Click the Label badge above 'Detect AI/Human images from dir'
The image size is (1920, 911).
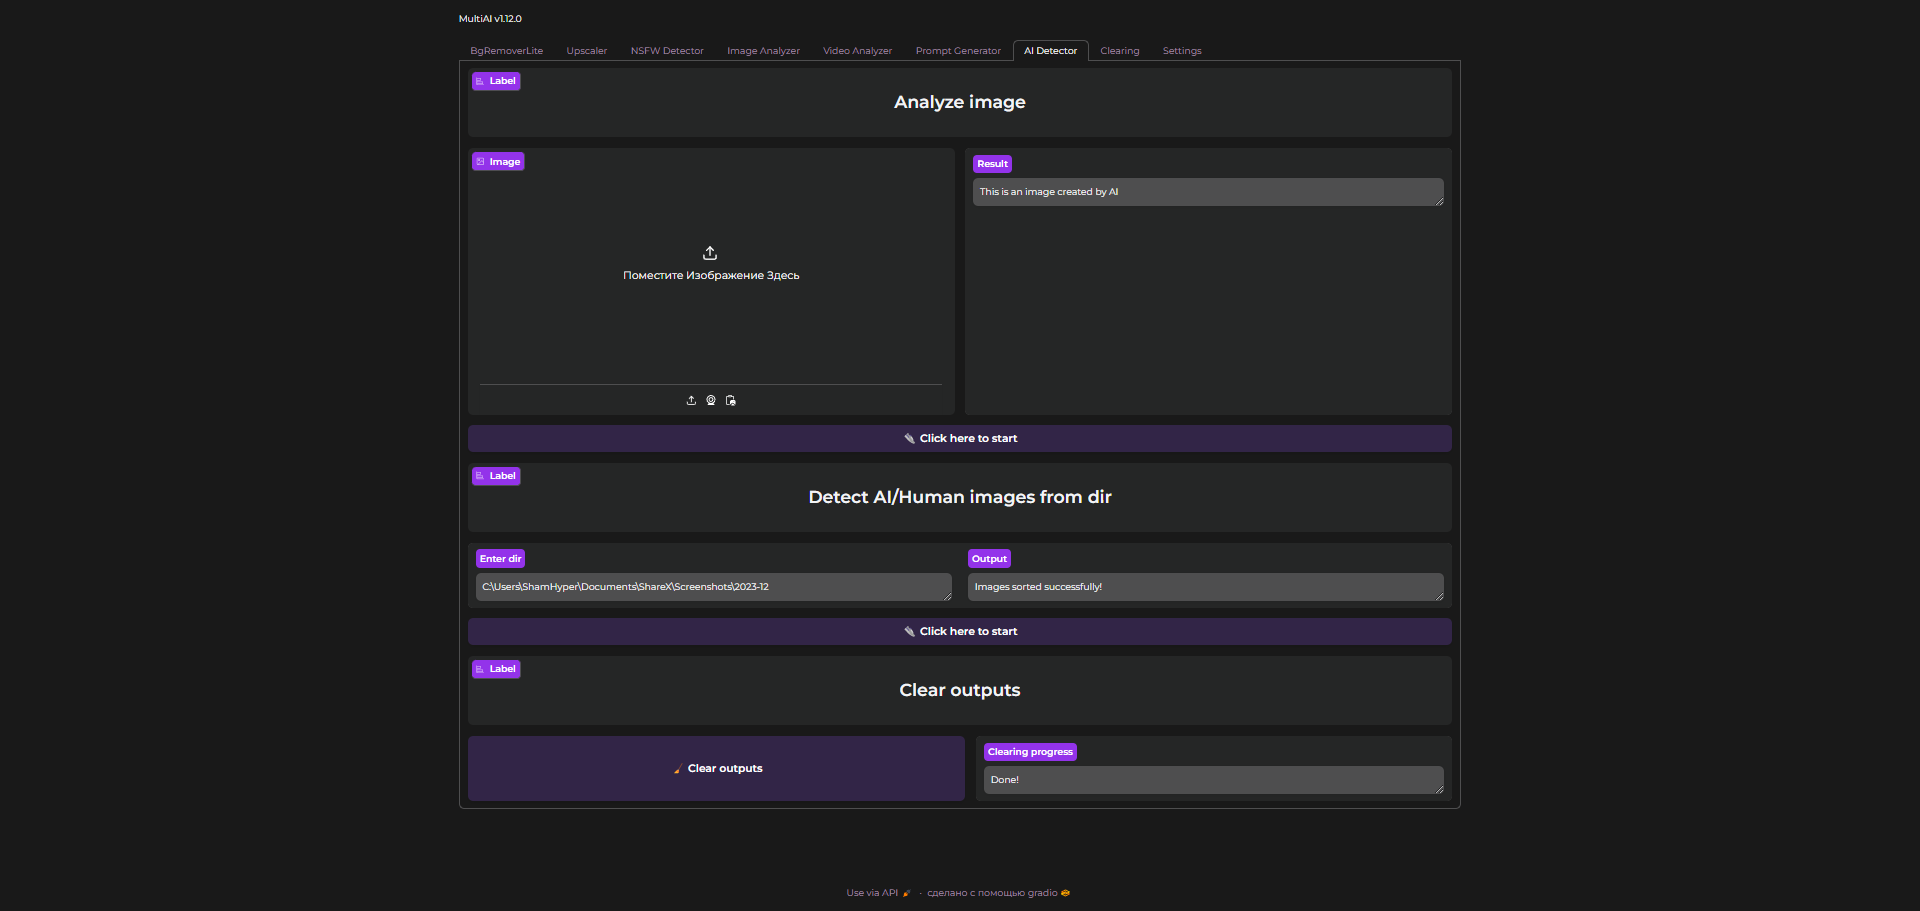pyautogui.click(x=496, y=476)
